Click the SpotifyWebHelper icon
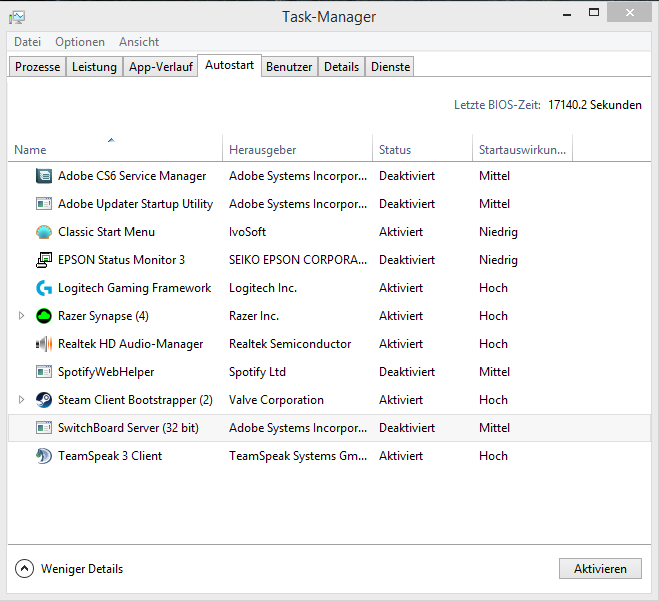 coord(44,372)
